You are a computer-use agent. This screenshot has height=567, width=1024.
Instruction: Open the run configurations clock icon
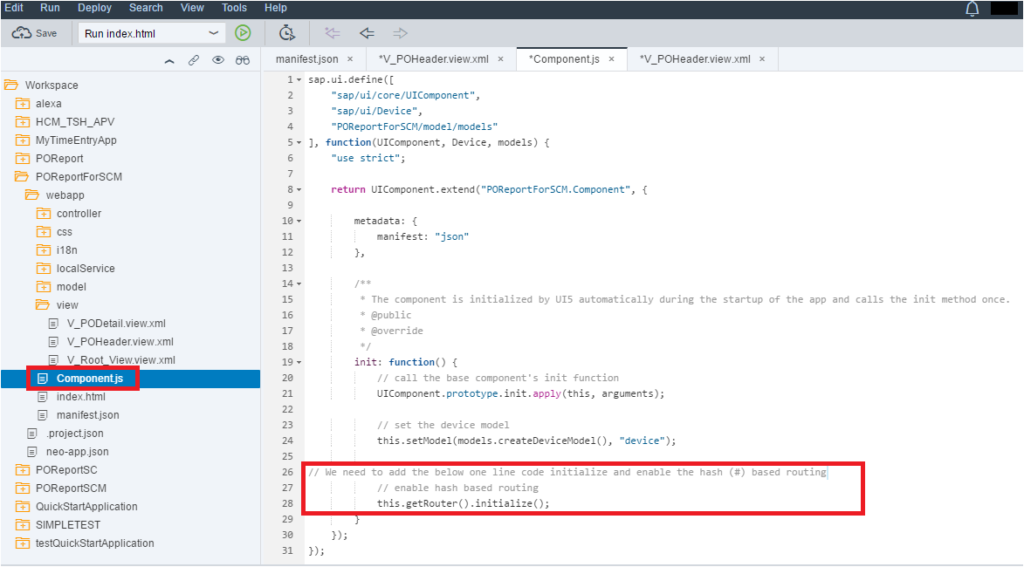point(287,33)
